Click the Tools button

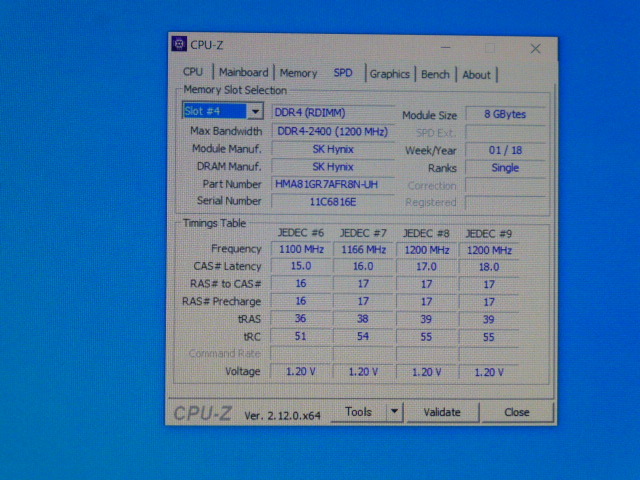(x=358, y=412)
